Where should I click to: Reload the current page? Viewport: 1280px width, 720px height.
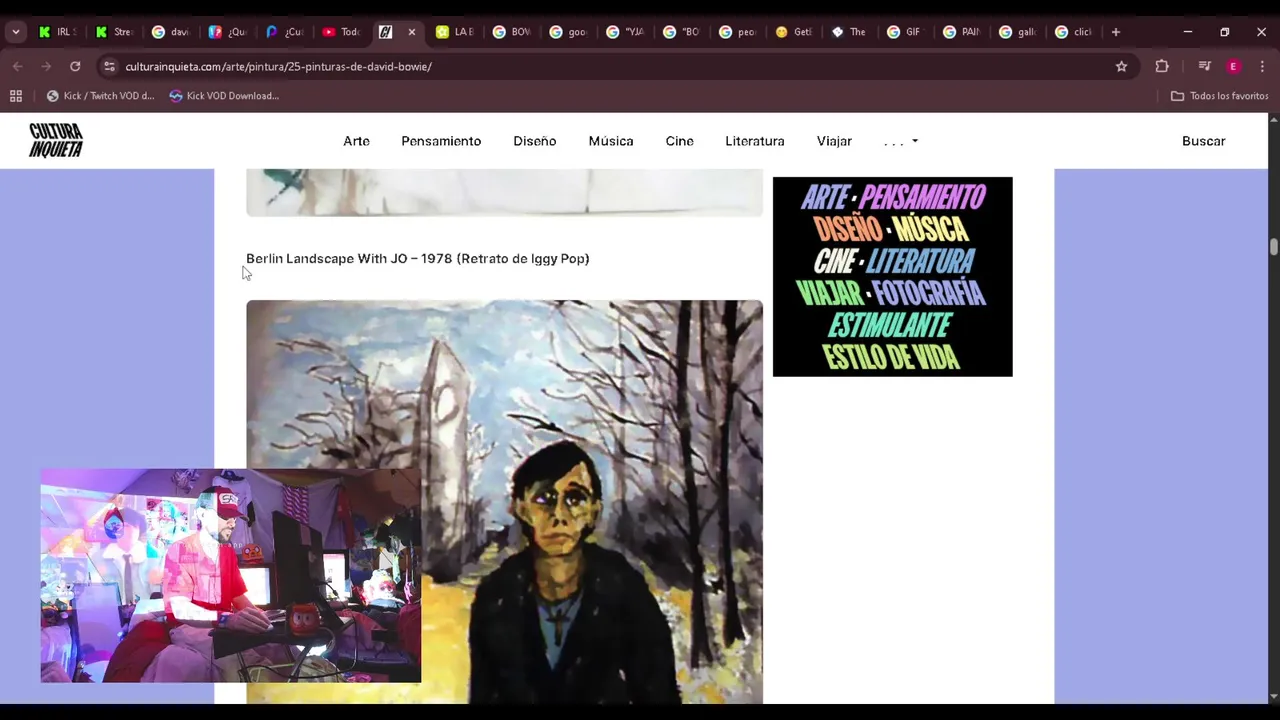point(75,66)
